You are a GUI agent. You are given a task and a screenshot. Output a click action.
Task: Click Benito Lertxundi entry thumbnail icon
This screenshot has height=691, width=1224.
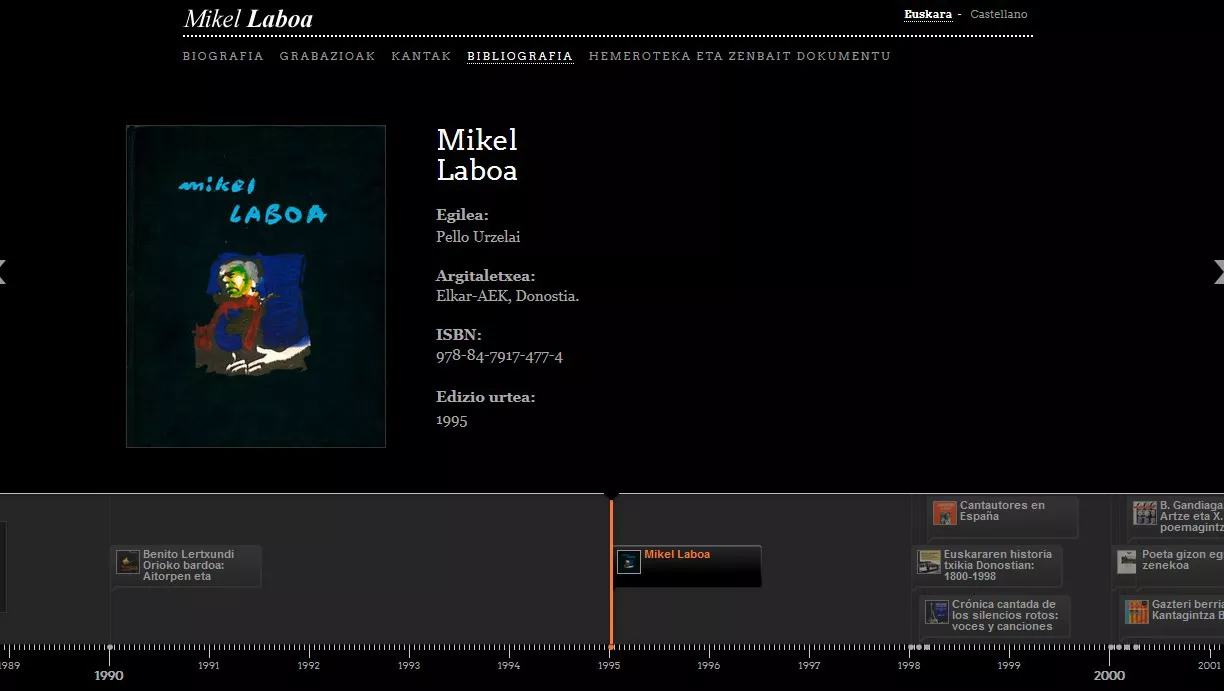pos(128,562)
